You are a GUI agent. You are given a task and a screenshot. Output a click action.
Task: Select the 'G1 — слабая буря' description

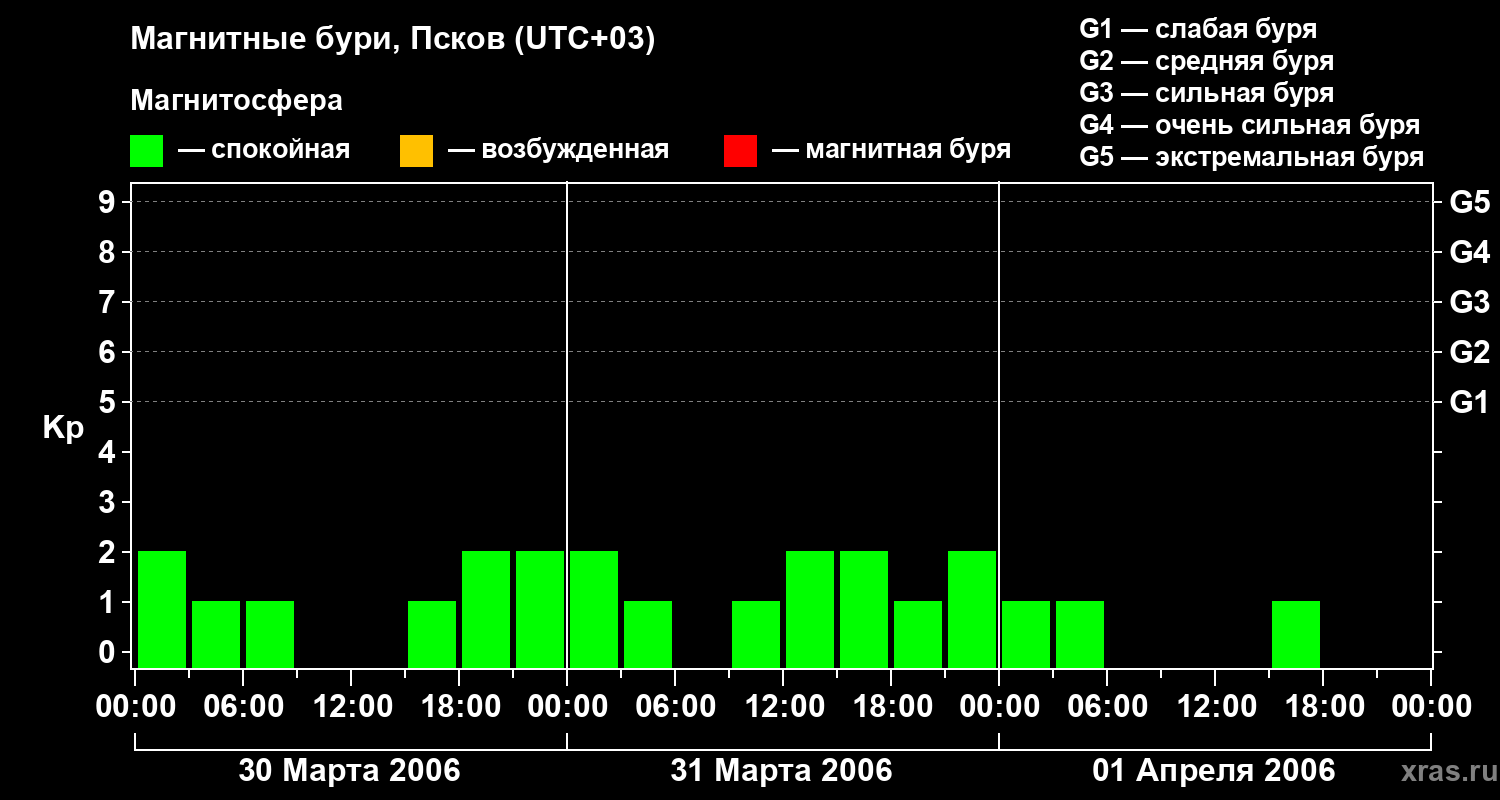pos(1198,29)
